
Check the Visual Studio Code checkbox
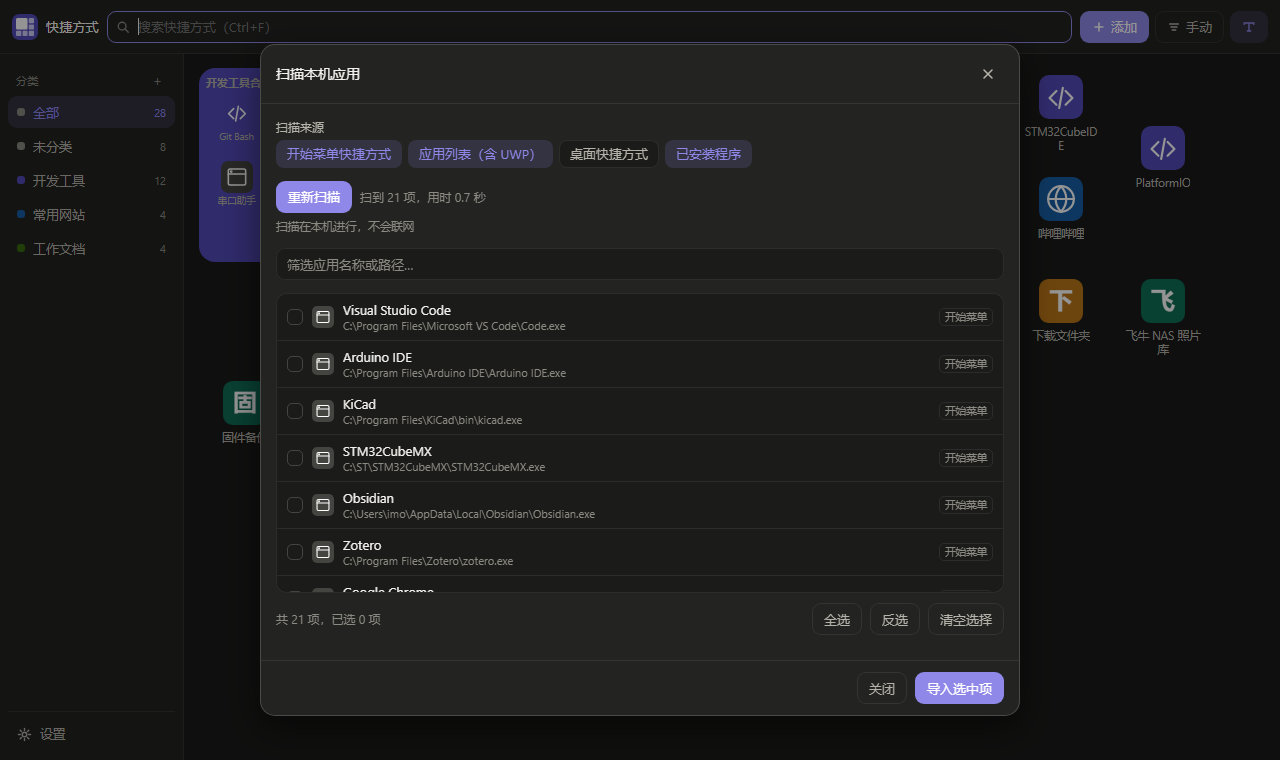295,317
